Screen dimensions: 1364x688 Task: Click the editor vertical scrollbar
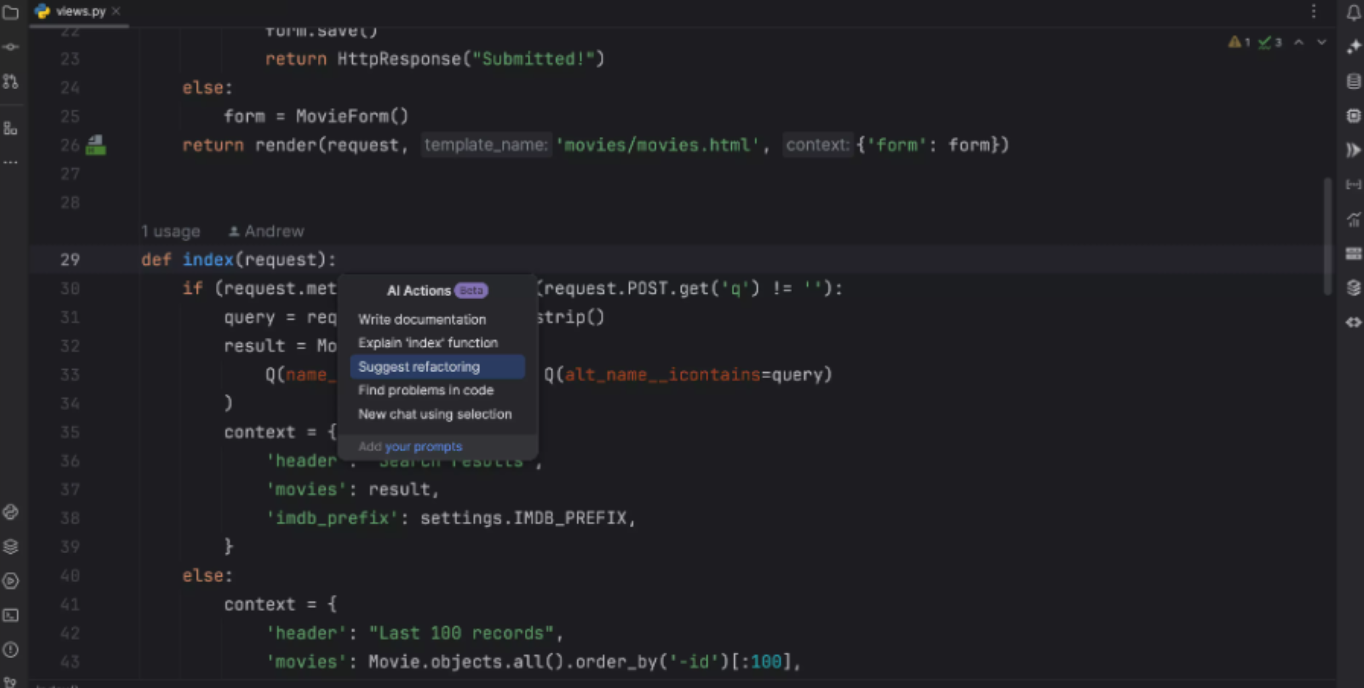[x=1327, y=235]
